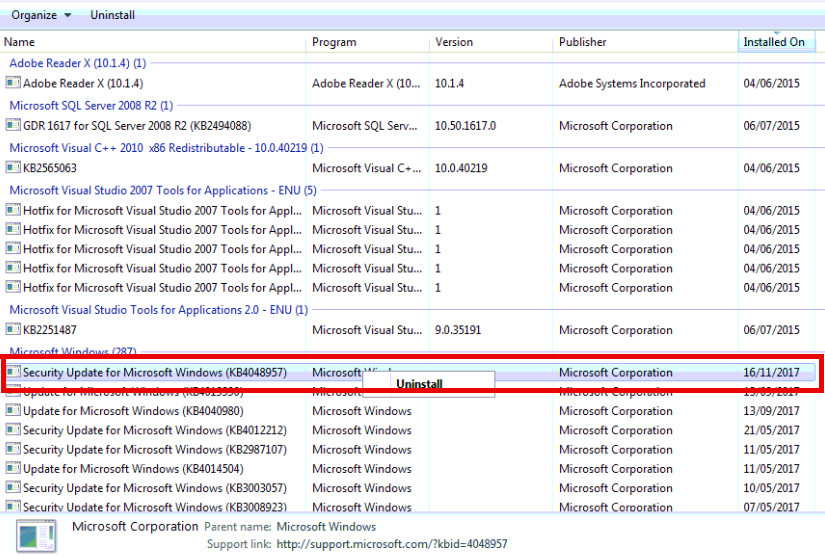Image resolution: width=825 pixels, height=558 pixels.
Task: Click Microsoft Visual C+... program cell
Action: click(x=367, y=168)
